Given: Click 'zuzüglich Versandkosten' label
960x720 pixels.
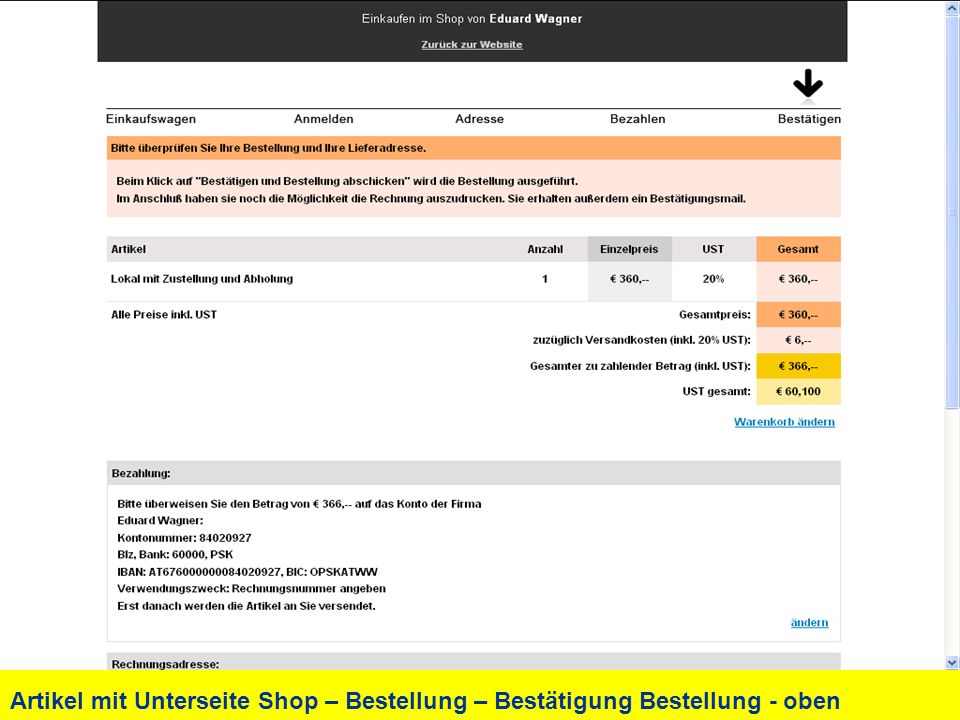Looking at the screenshot, I should (x=642, y=340).
